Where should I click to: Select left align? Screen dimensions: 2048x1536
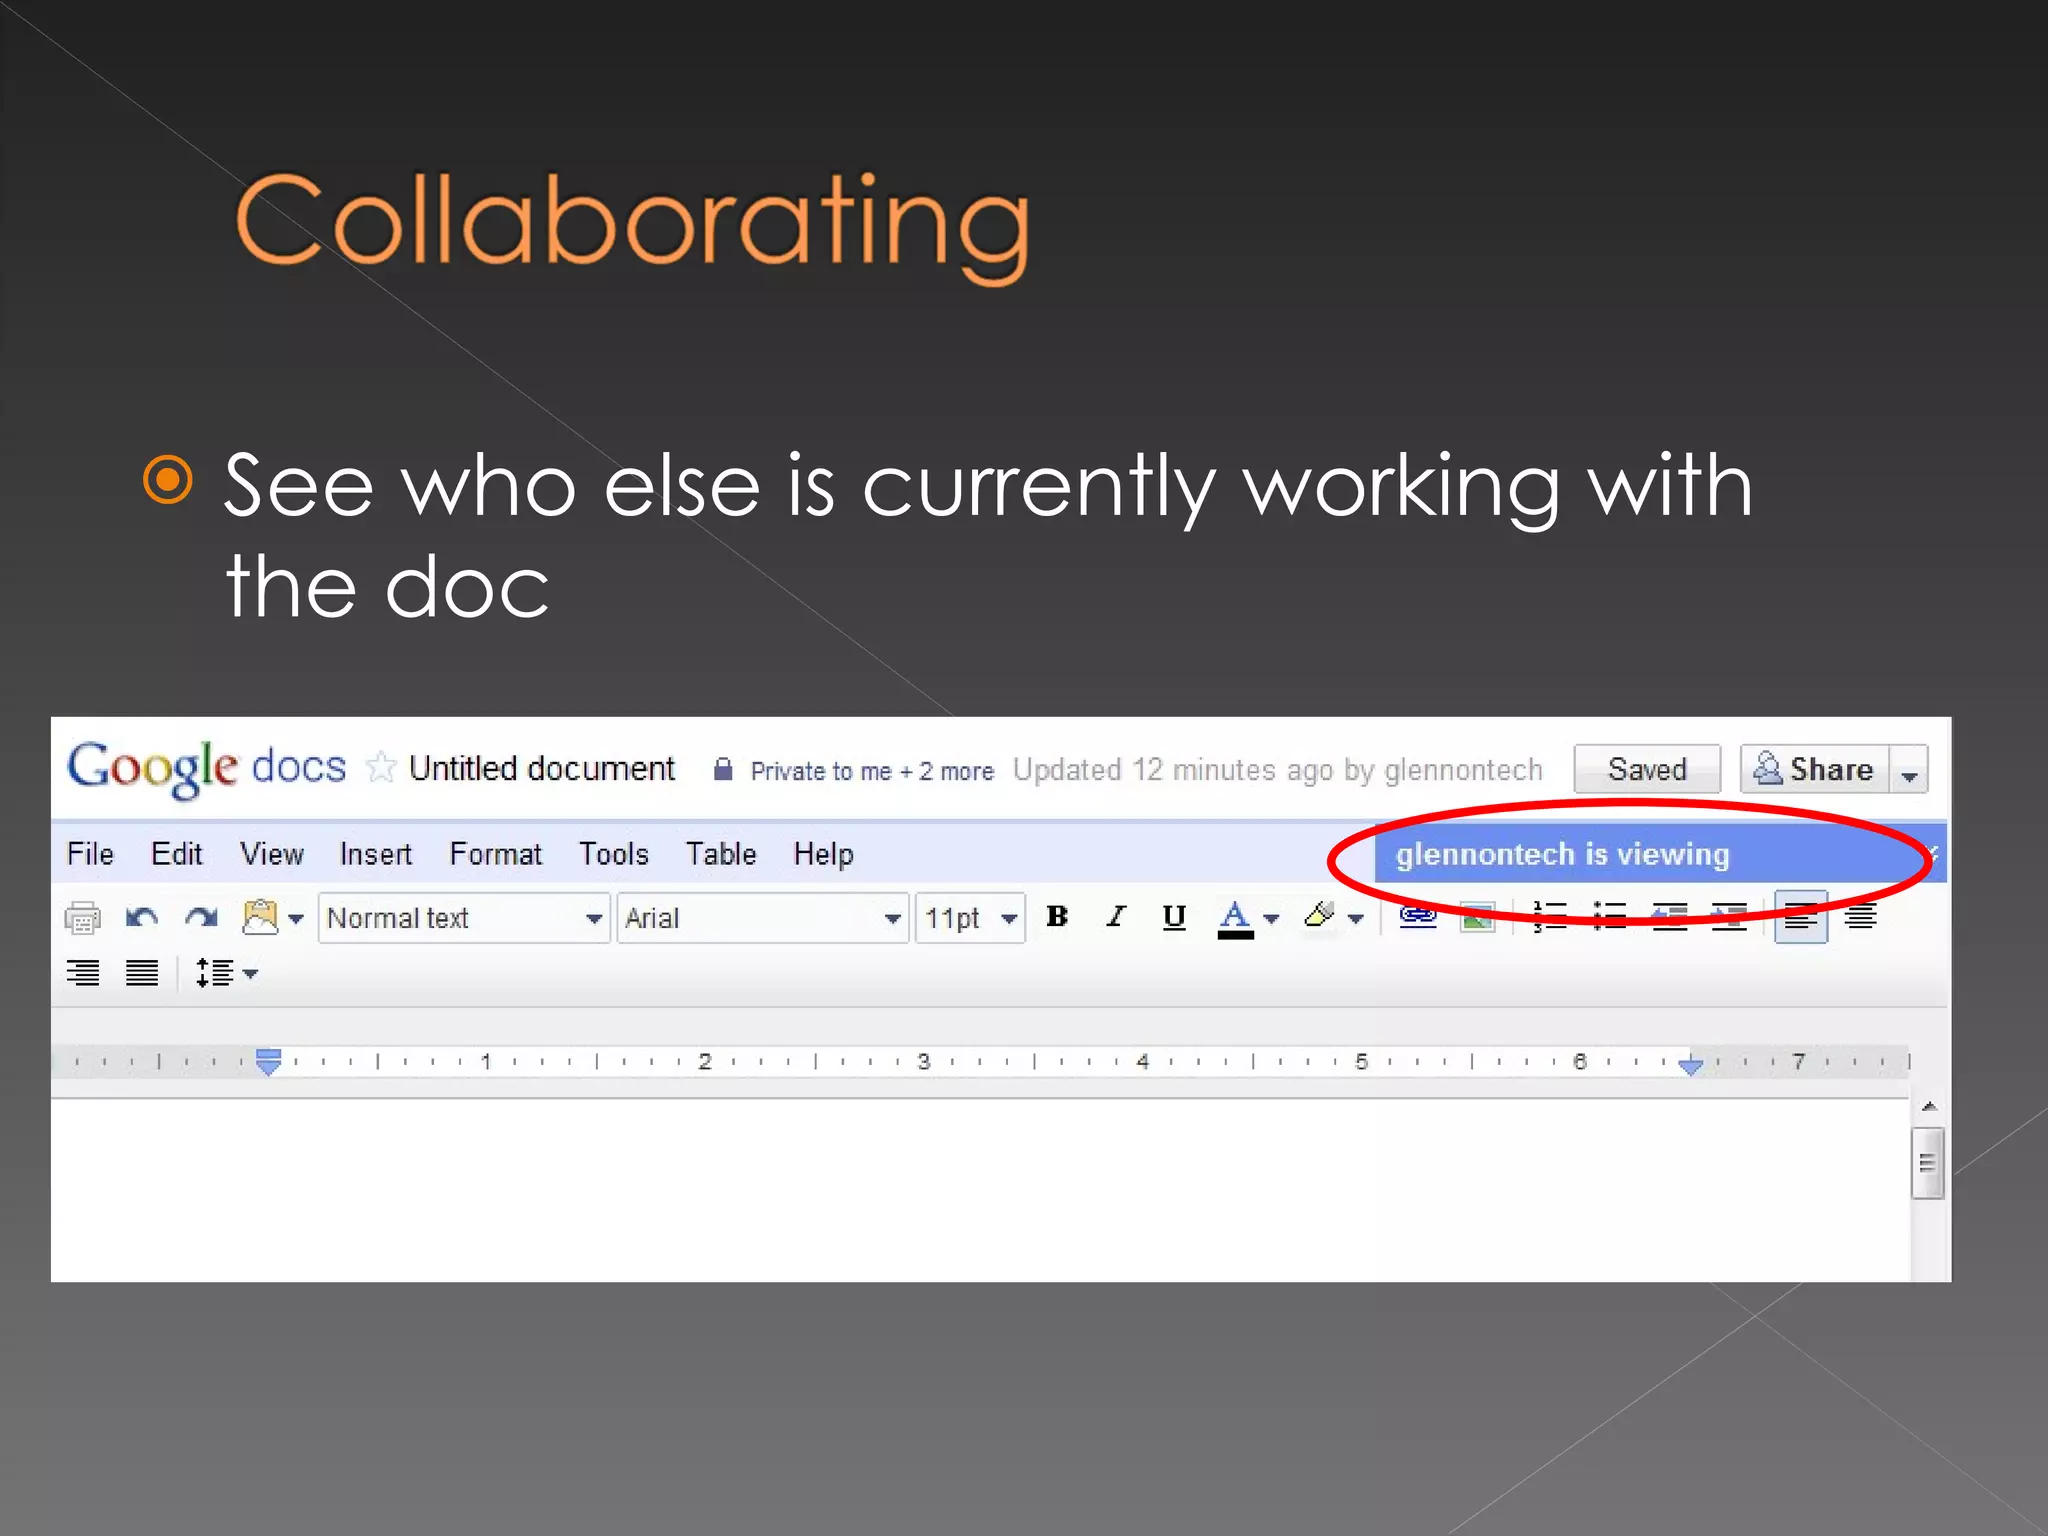click(x=1801, y=917)
